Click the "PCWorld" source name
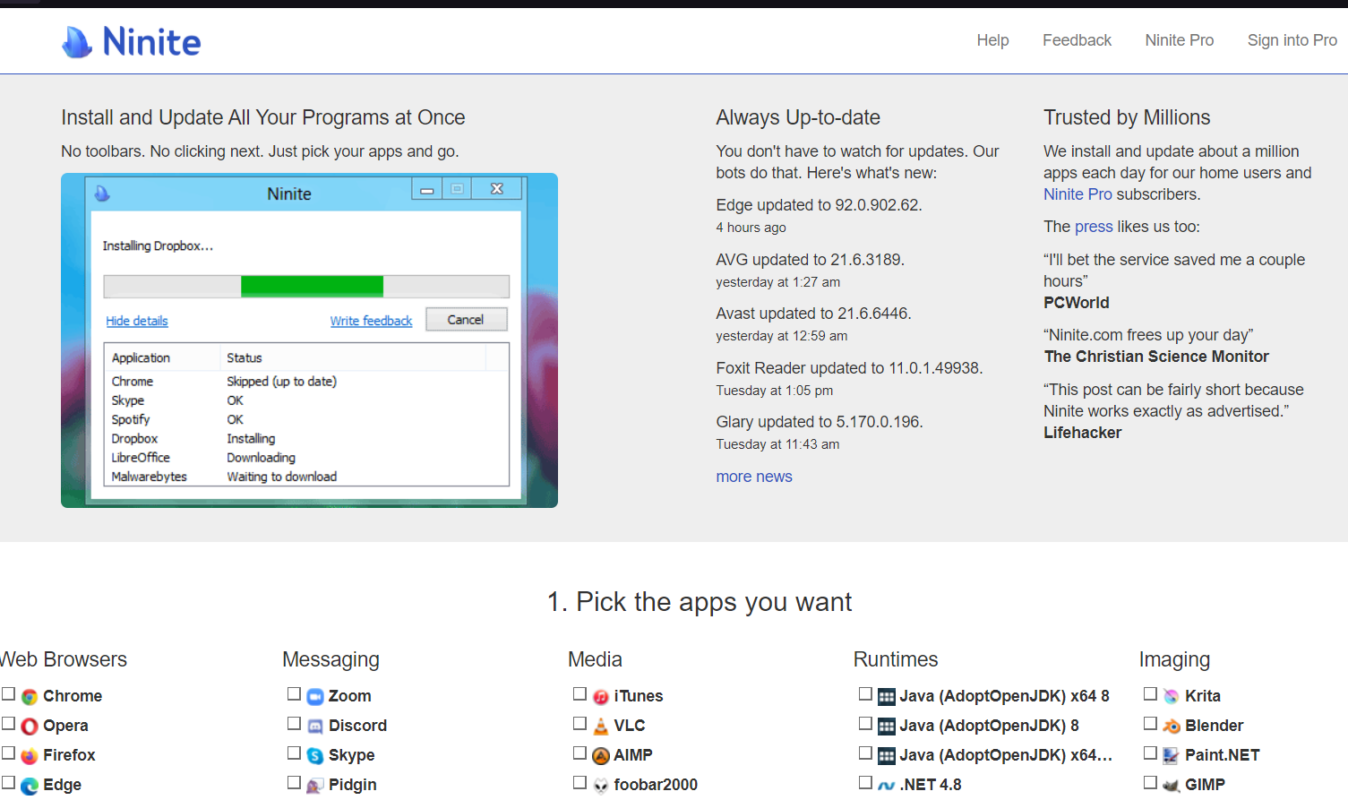1348x800 pixels. (1077, 303)
